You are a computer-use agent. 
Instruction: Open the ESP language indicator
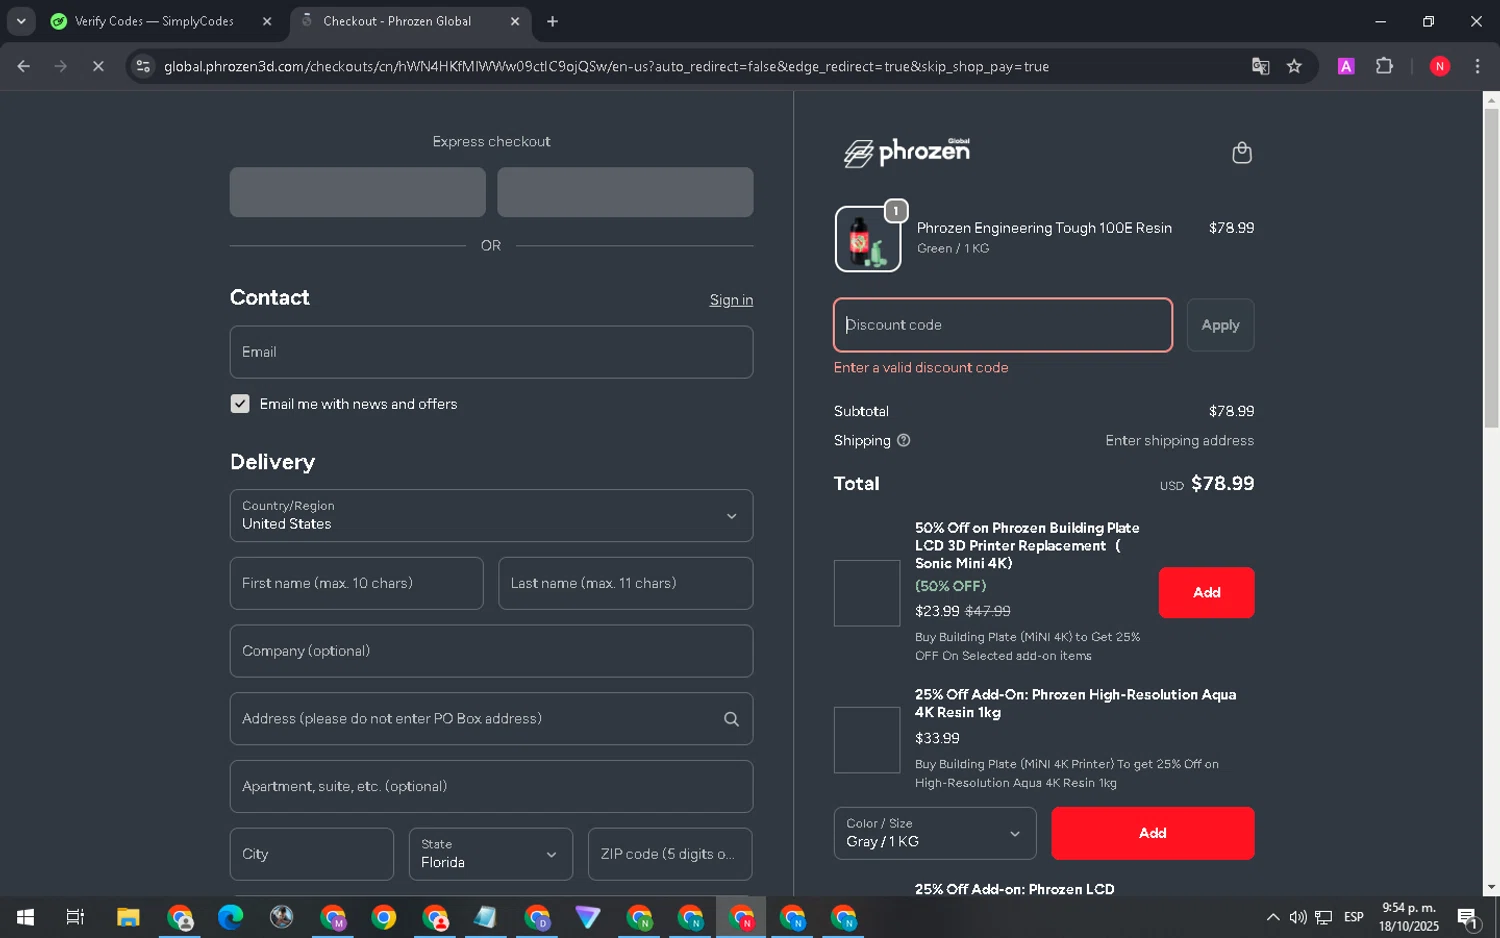1353,917
